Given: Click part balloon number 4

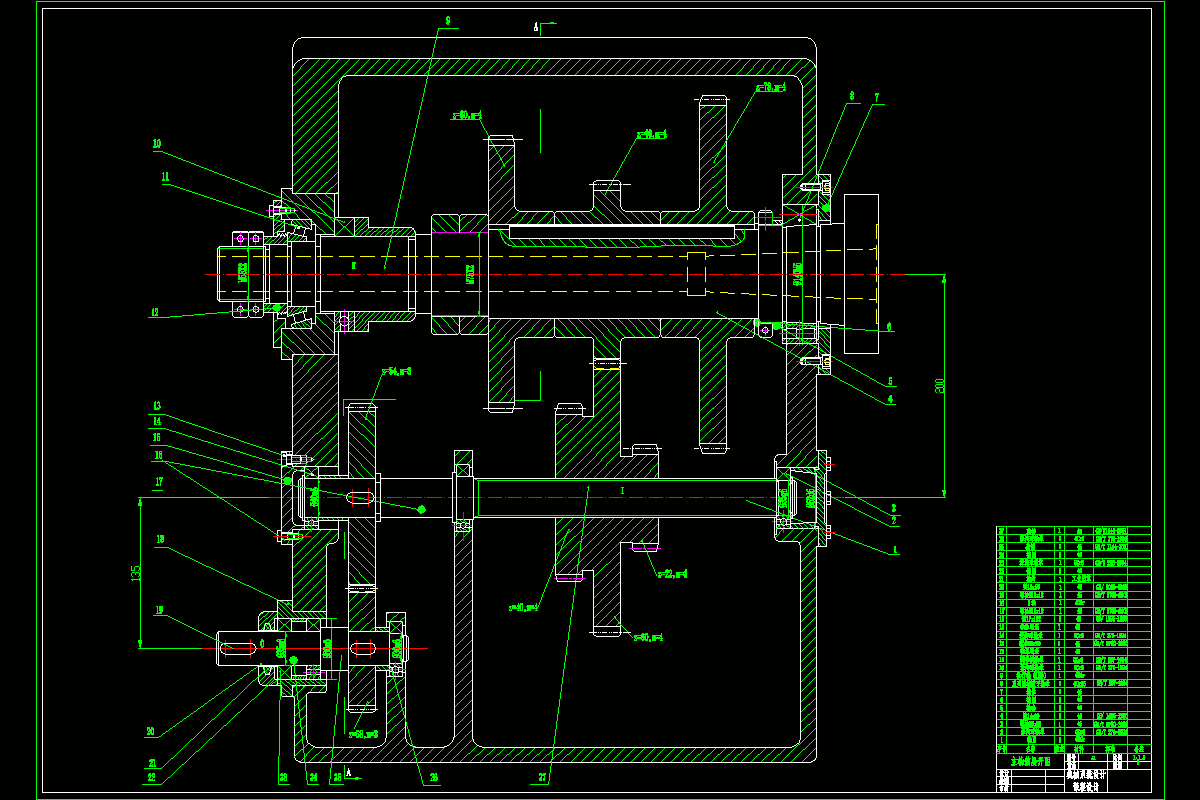Looking at the screenshot, I should 892,399.
